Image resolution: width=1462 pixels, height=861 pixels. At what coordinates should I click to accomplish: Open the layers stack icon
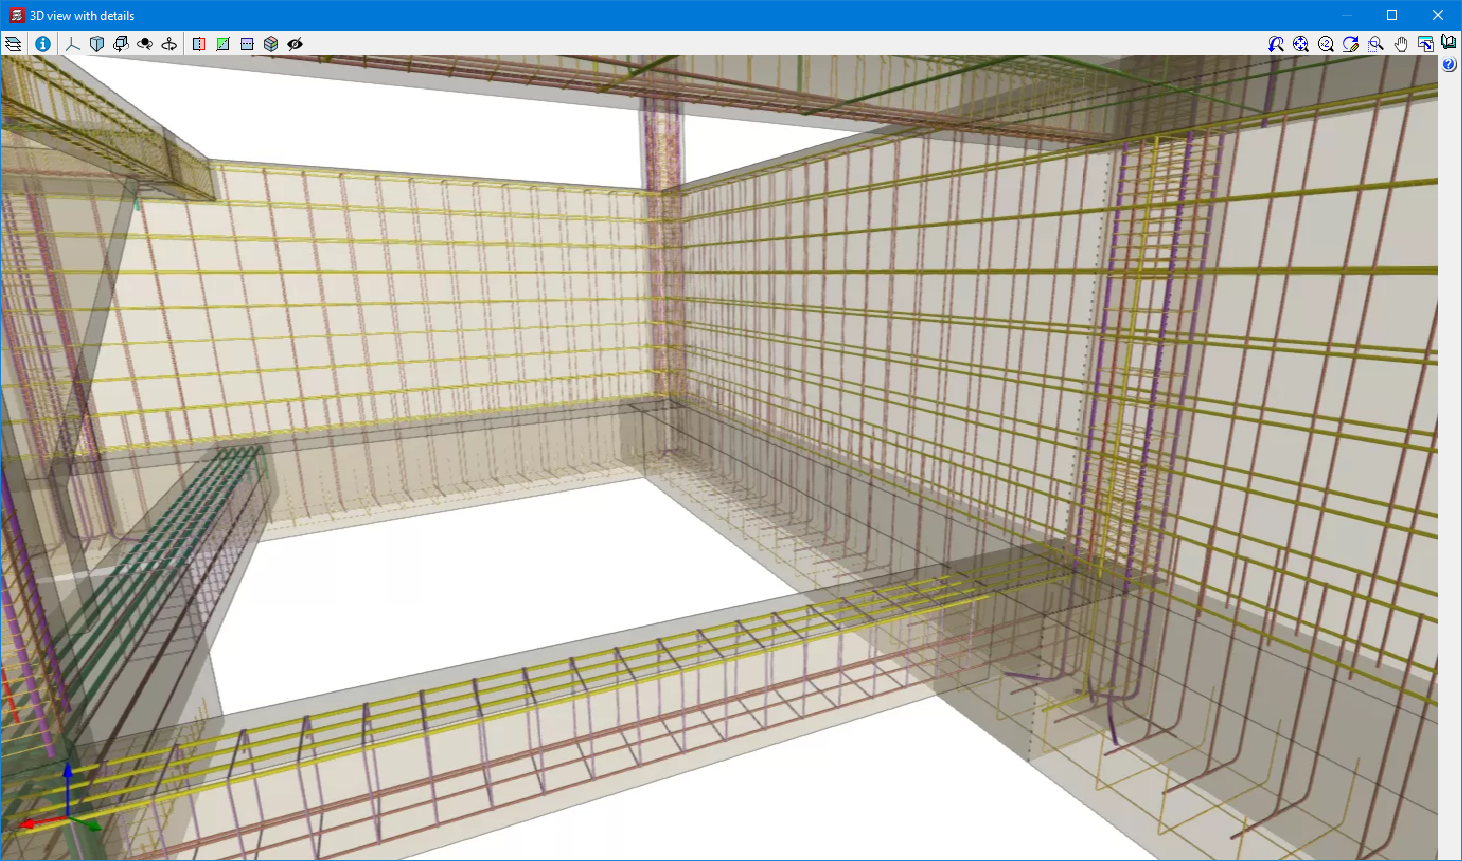click(x=13, y=44)
